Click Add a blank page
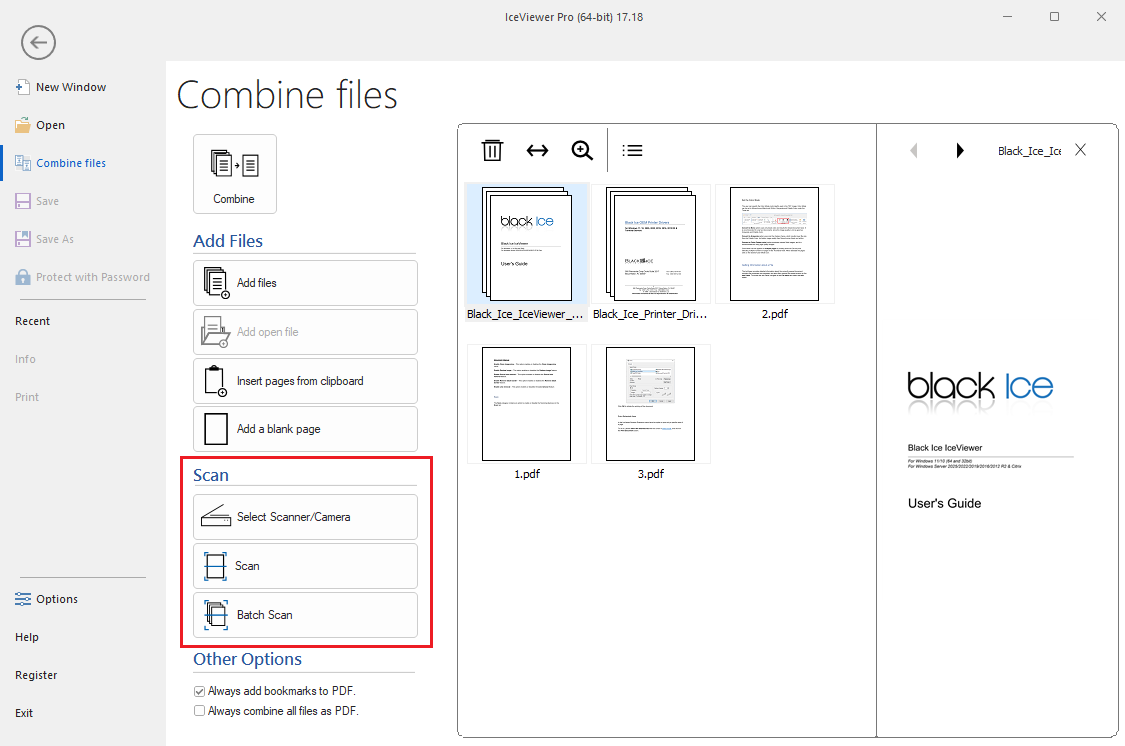1125x746 pixels. click(305, 429)
